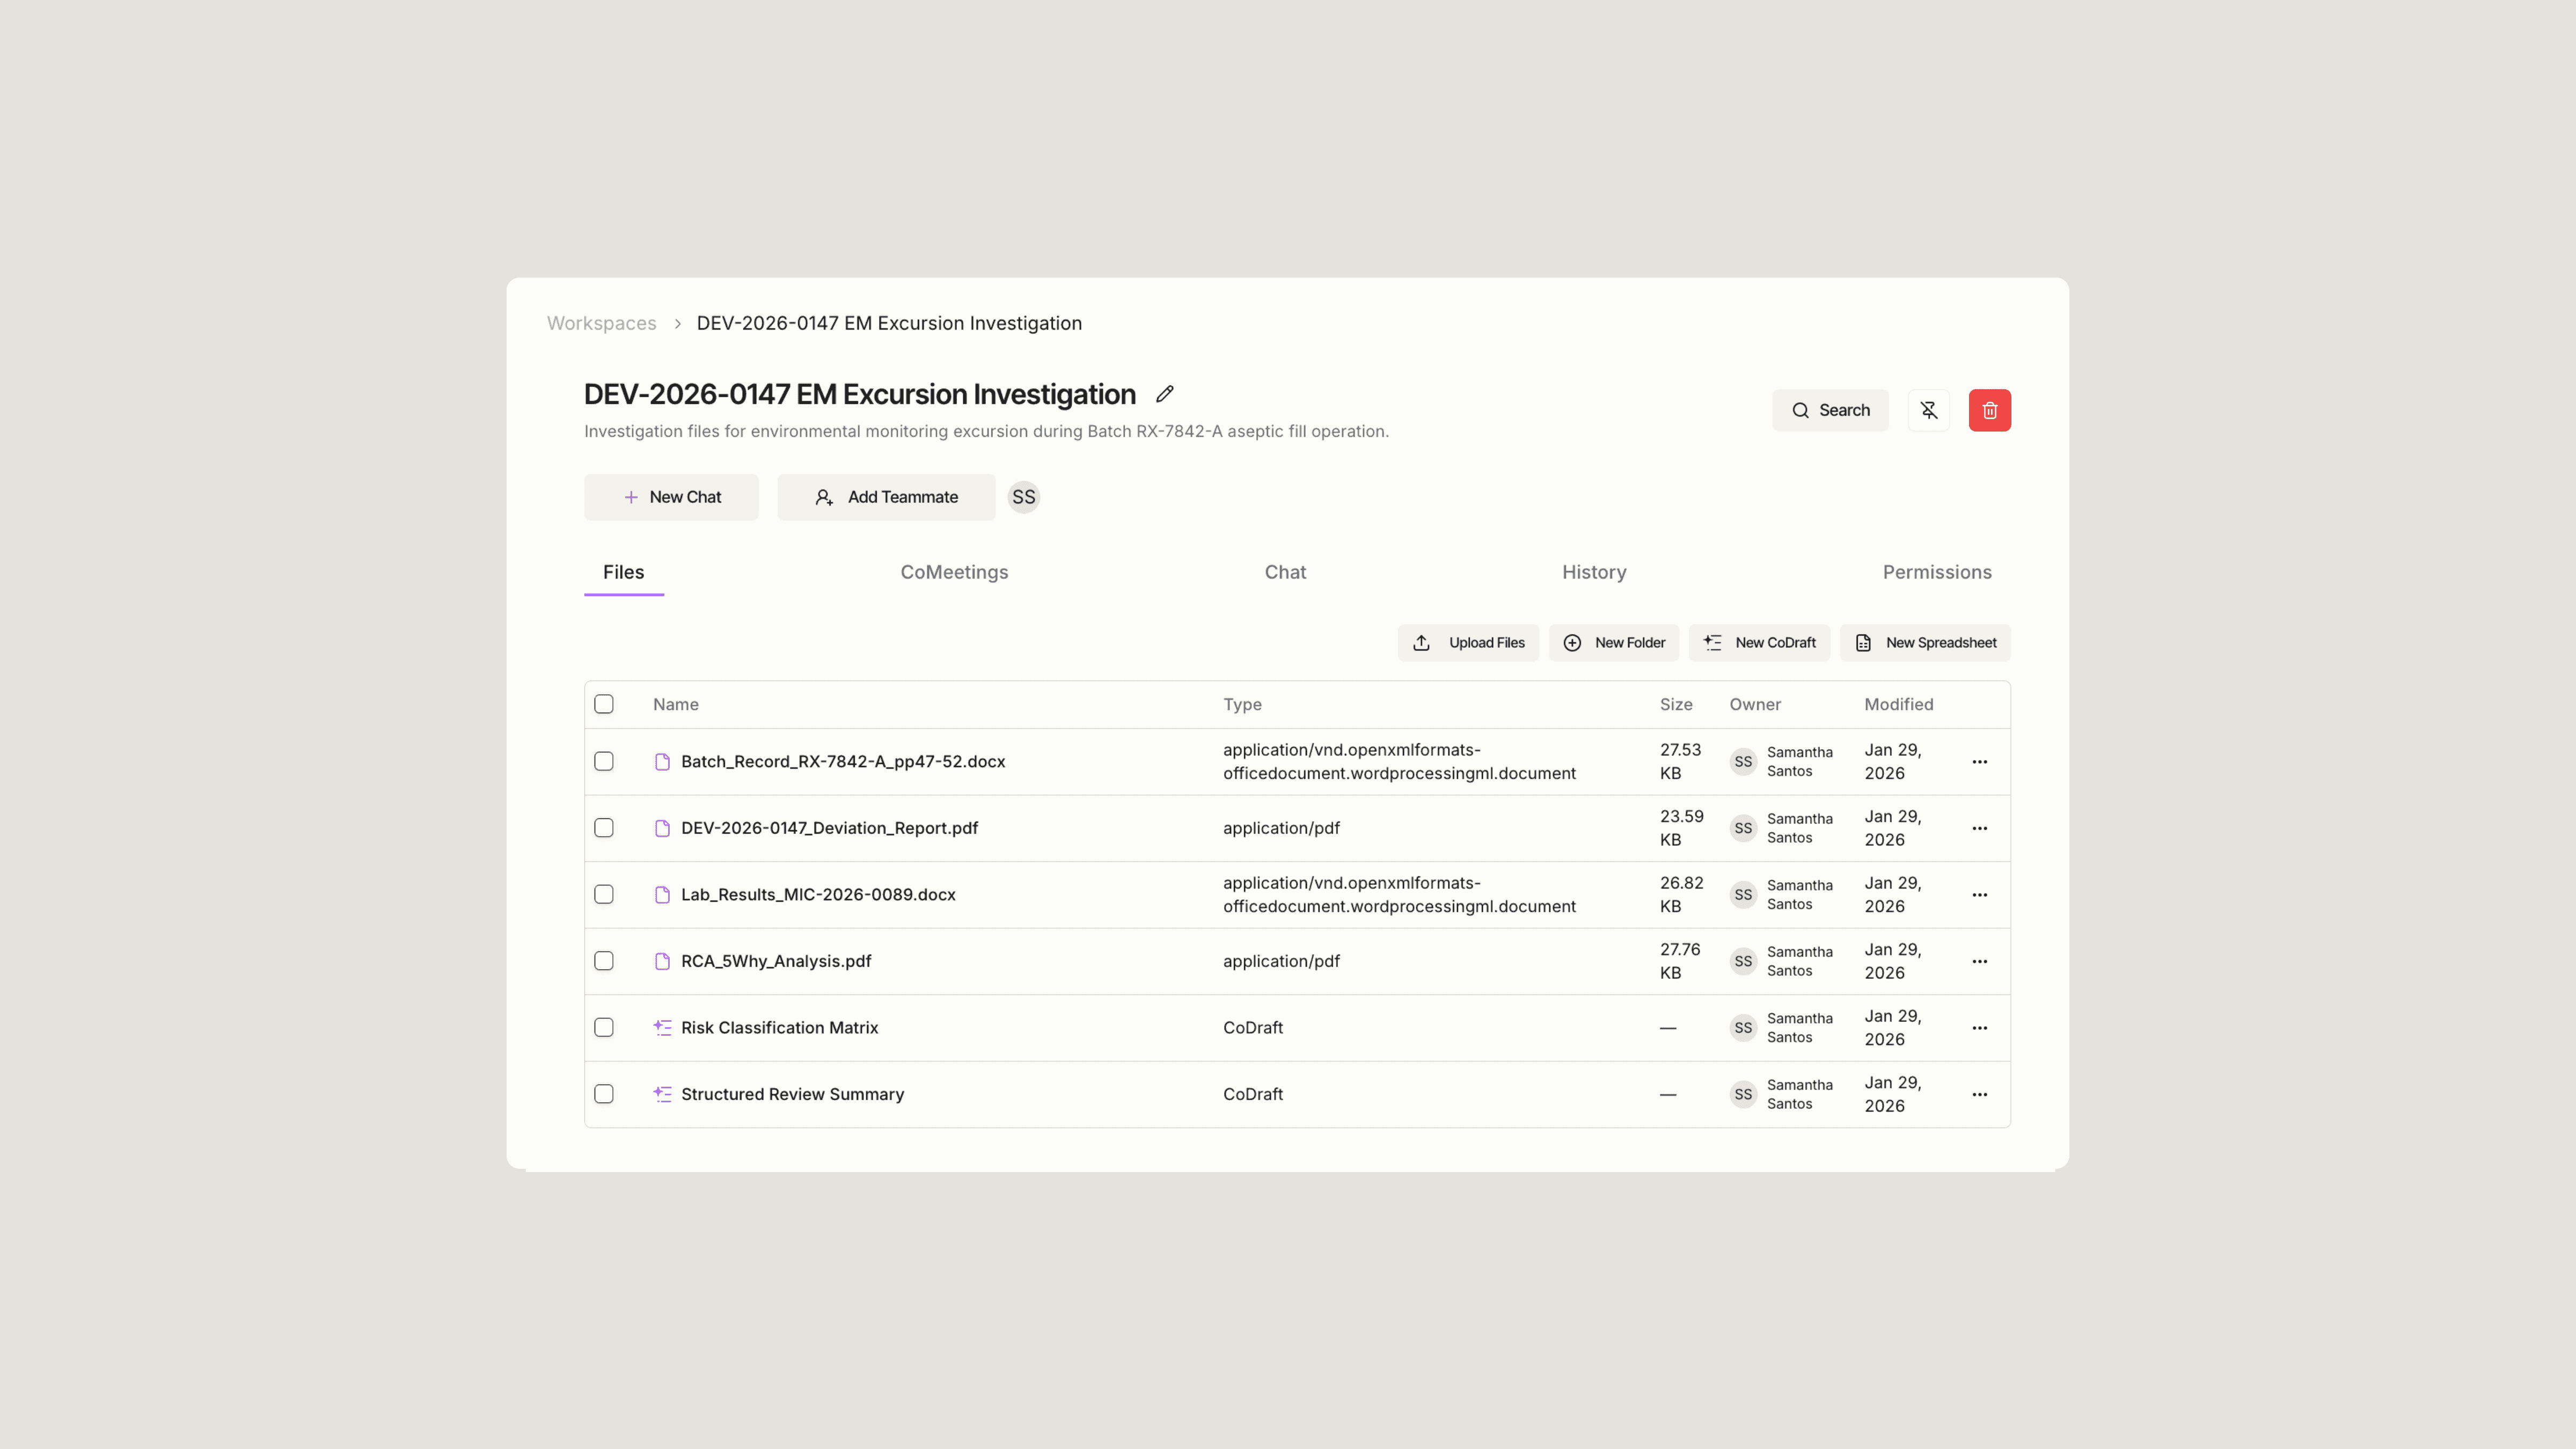
Task: Click the Search field button
Action: 1830,410
